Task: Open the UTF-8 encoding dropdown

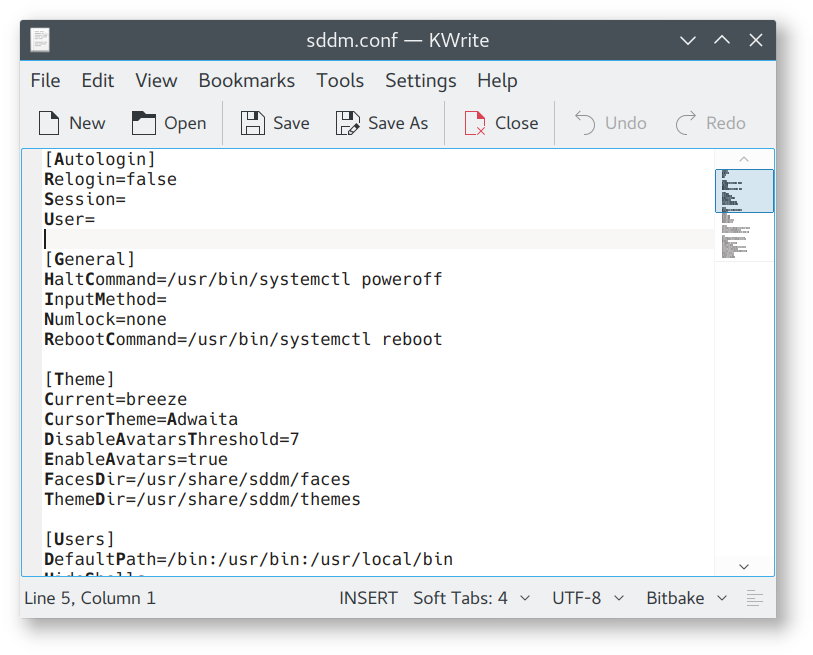Action: [588, 598]
